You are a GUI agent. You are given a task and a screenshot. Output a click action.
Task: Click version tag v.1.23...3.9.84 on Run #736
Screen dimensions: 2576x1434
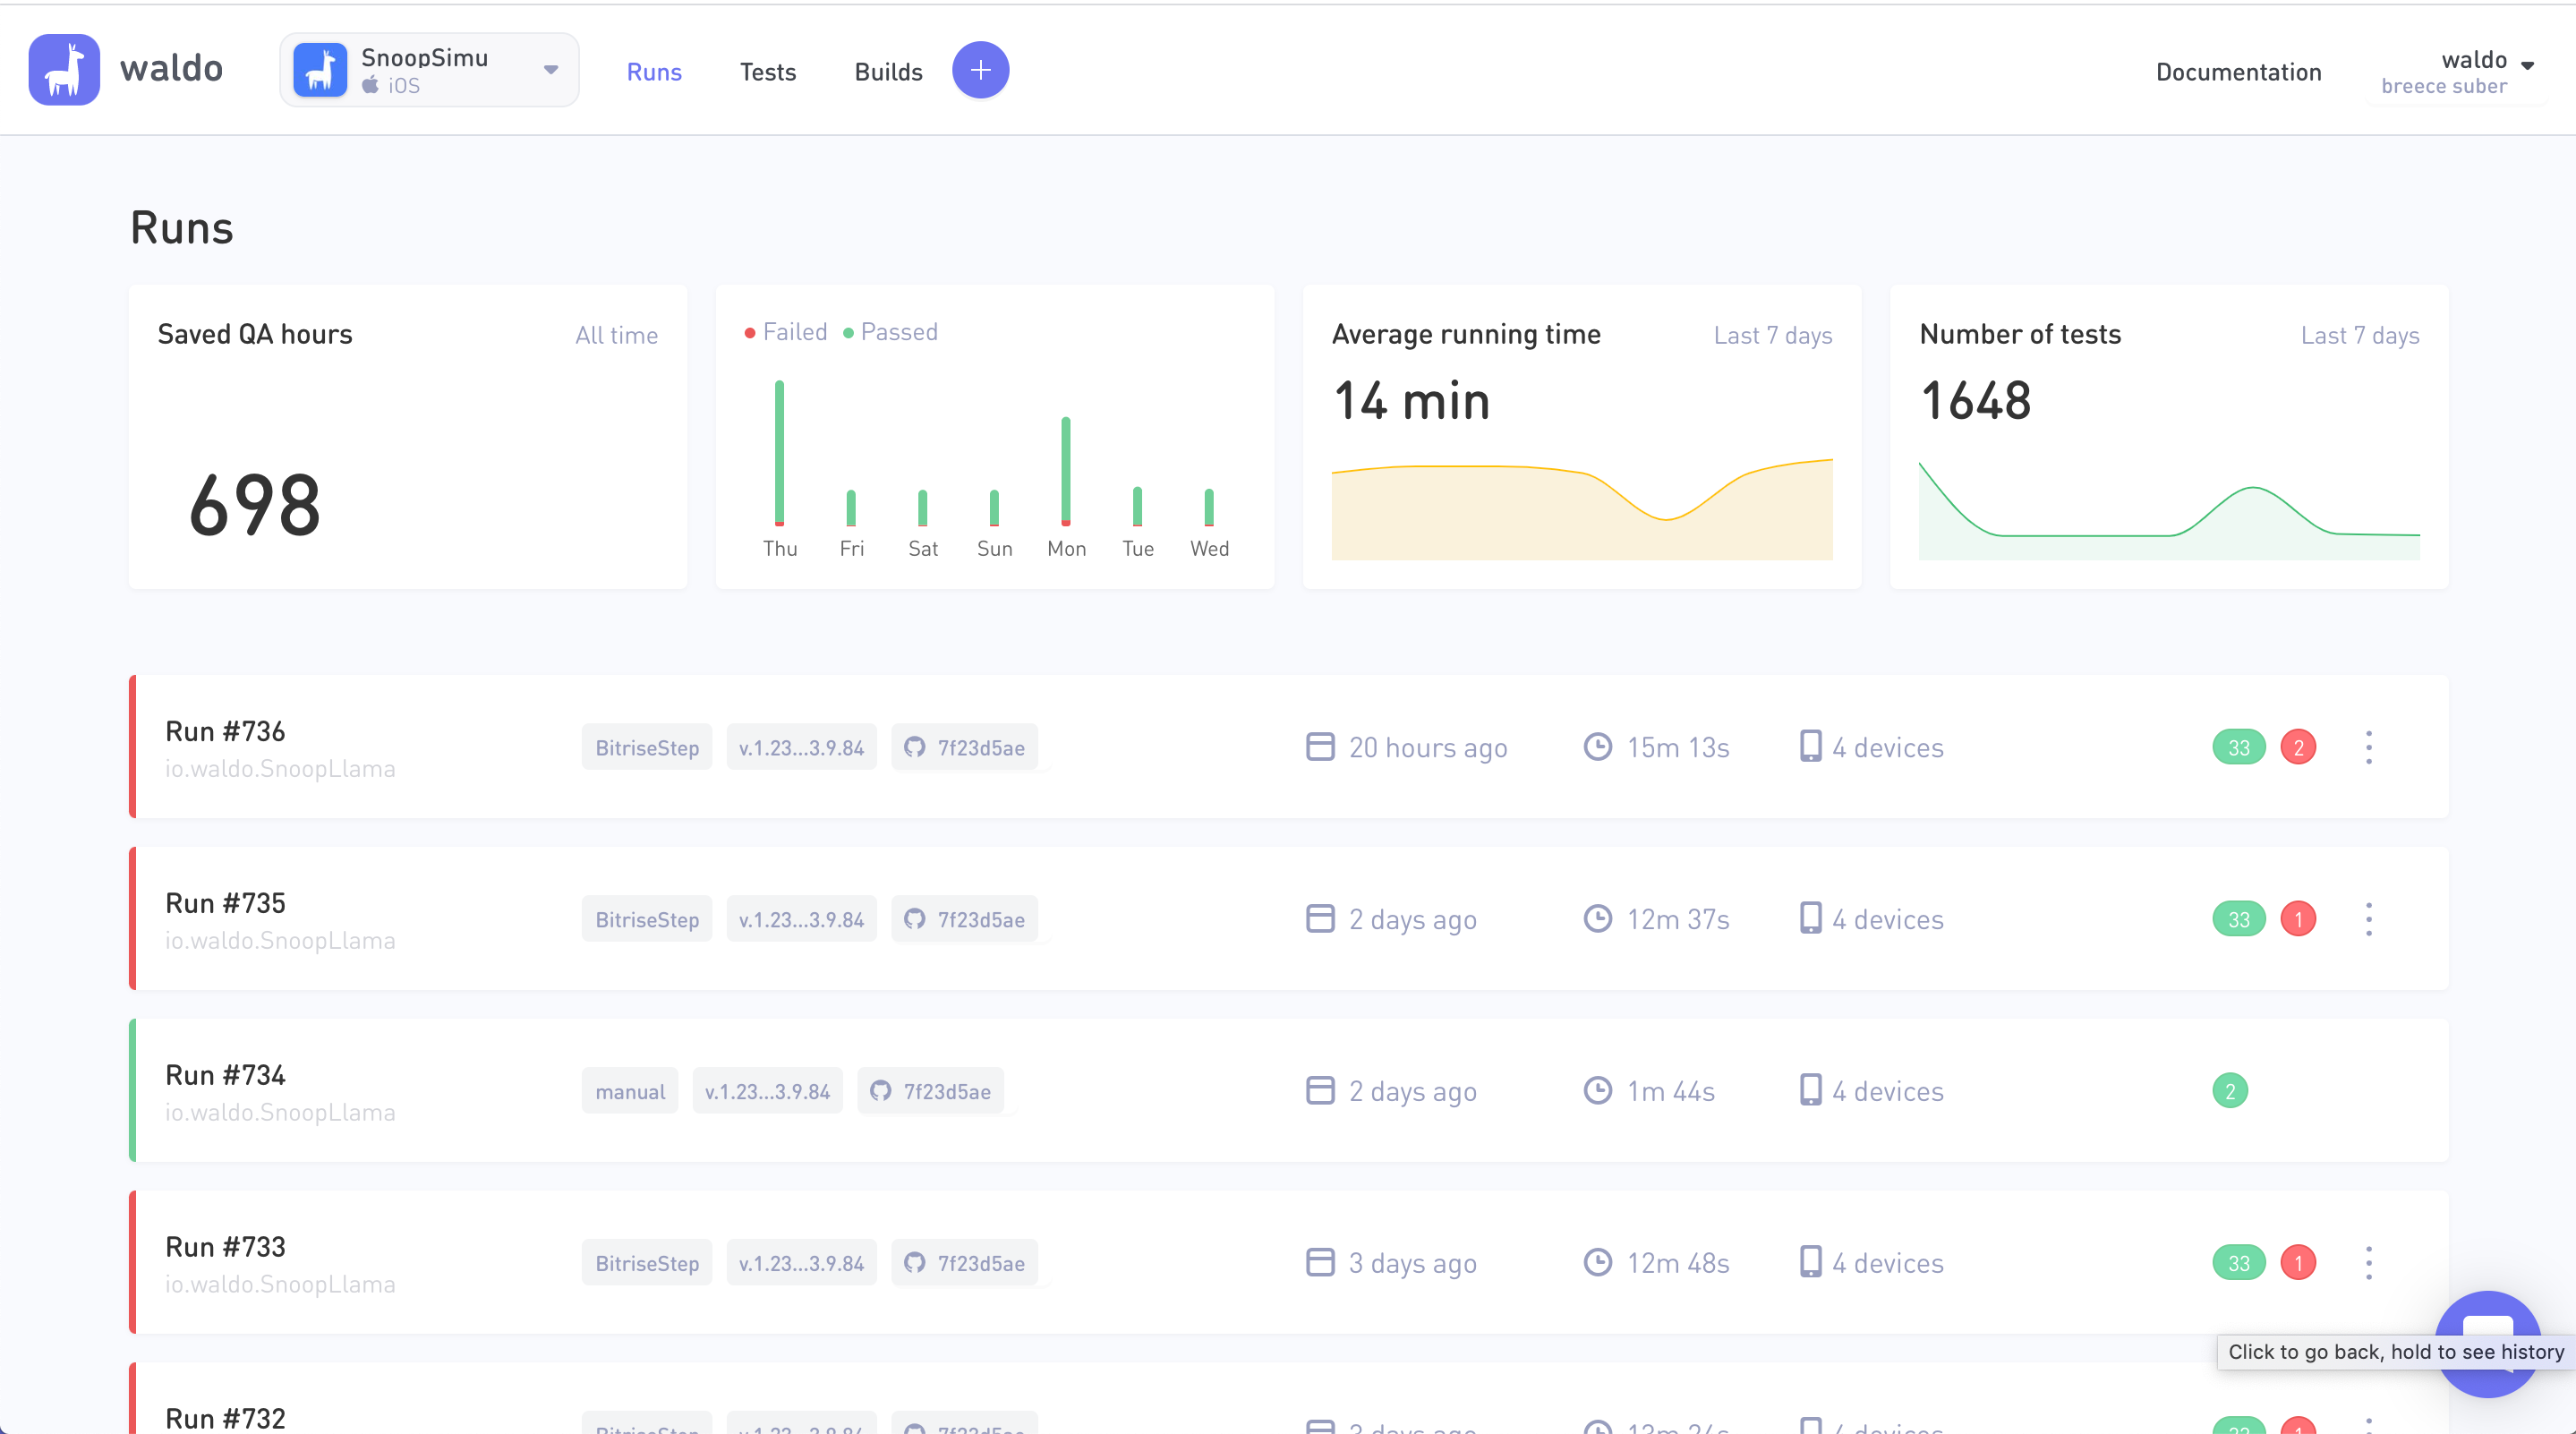click(x=801, y=747)
